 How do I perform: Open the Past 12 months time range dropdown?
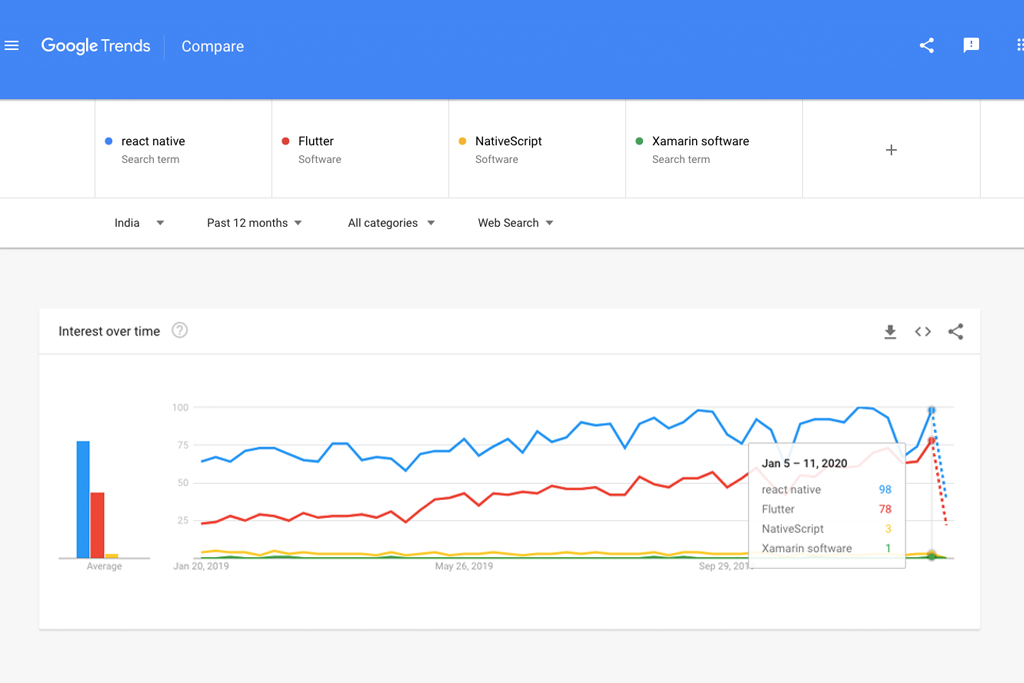click(x=254, y=222)
